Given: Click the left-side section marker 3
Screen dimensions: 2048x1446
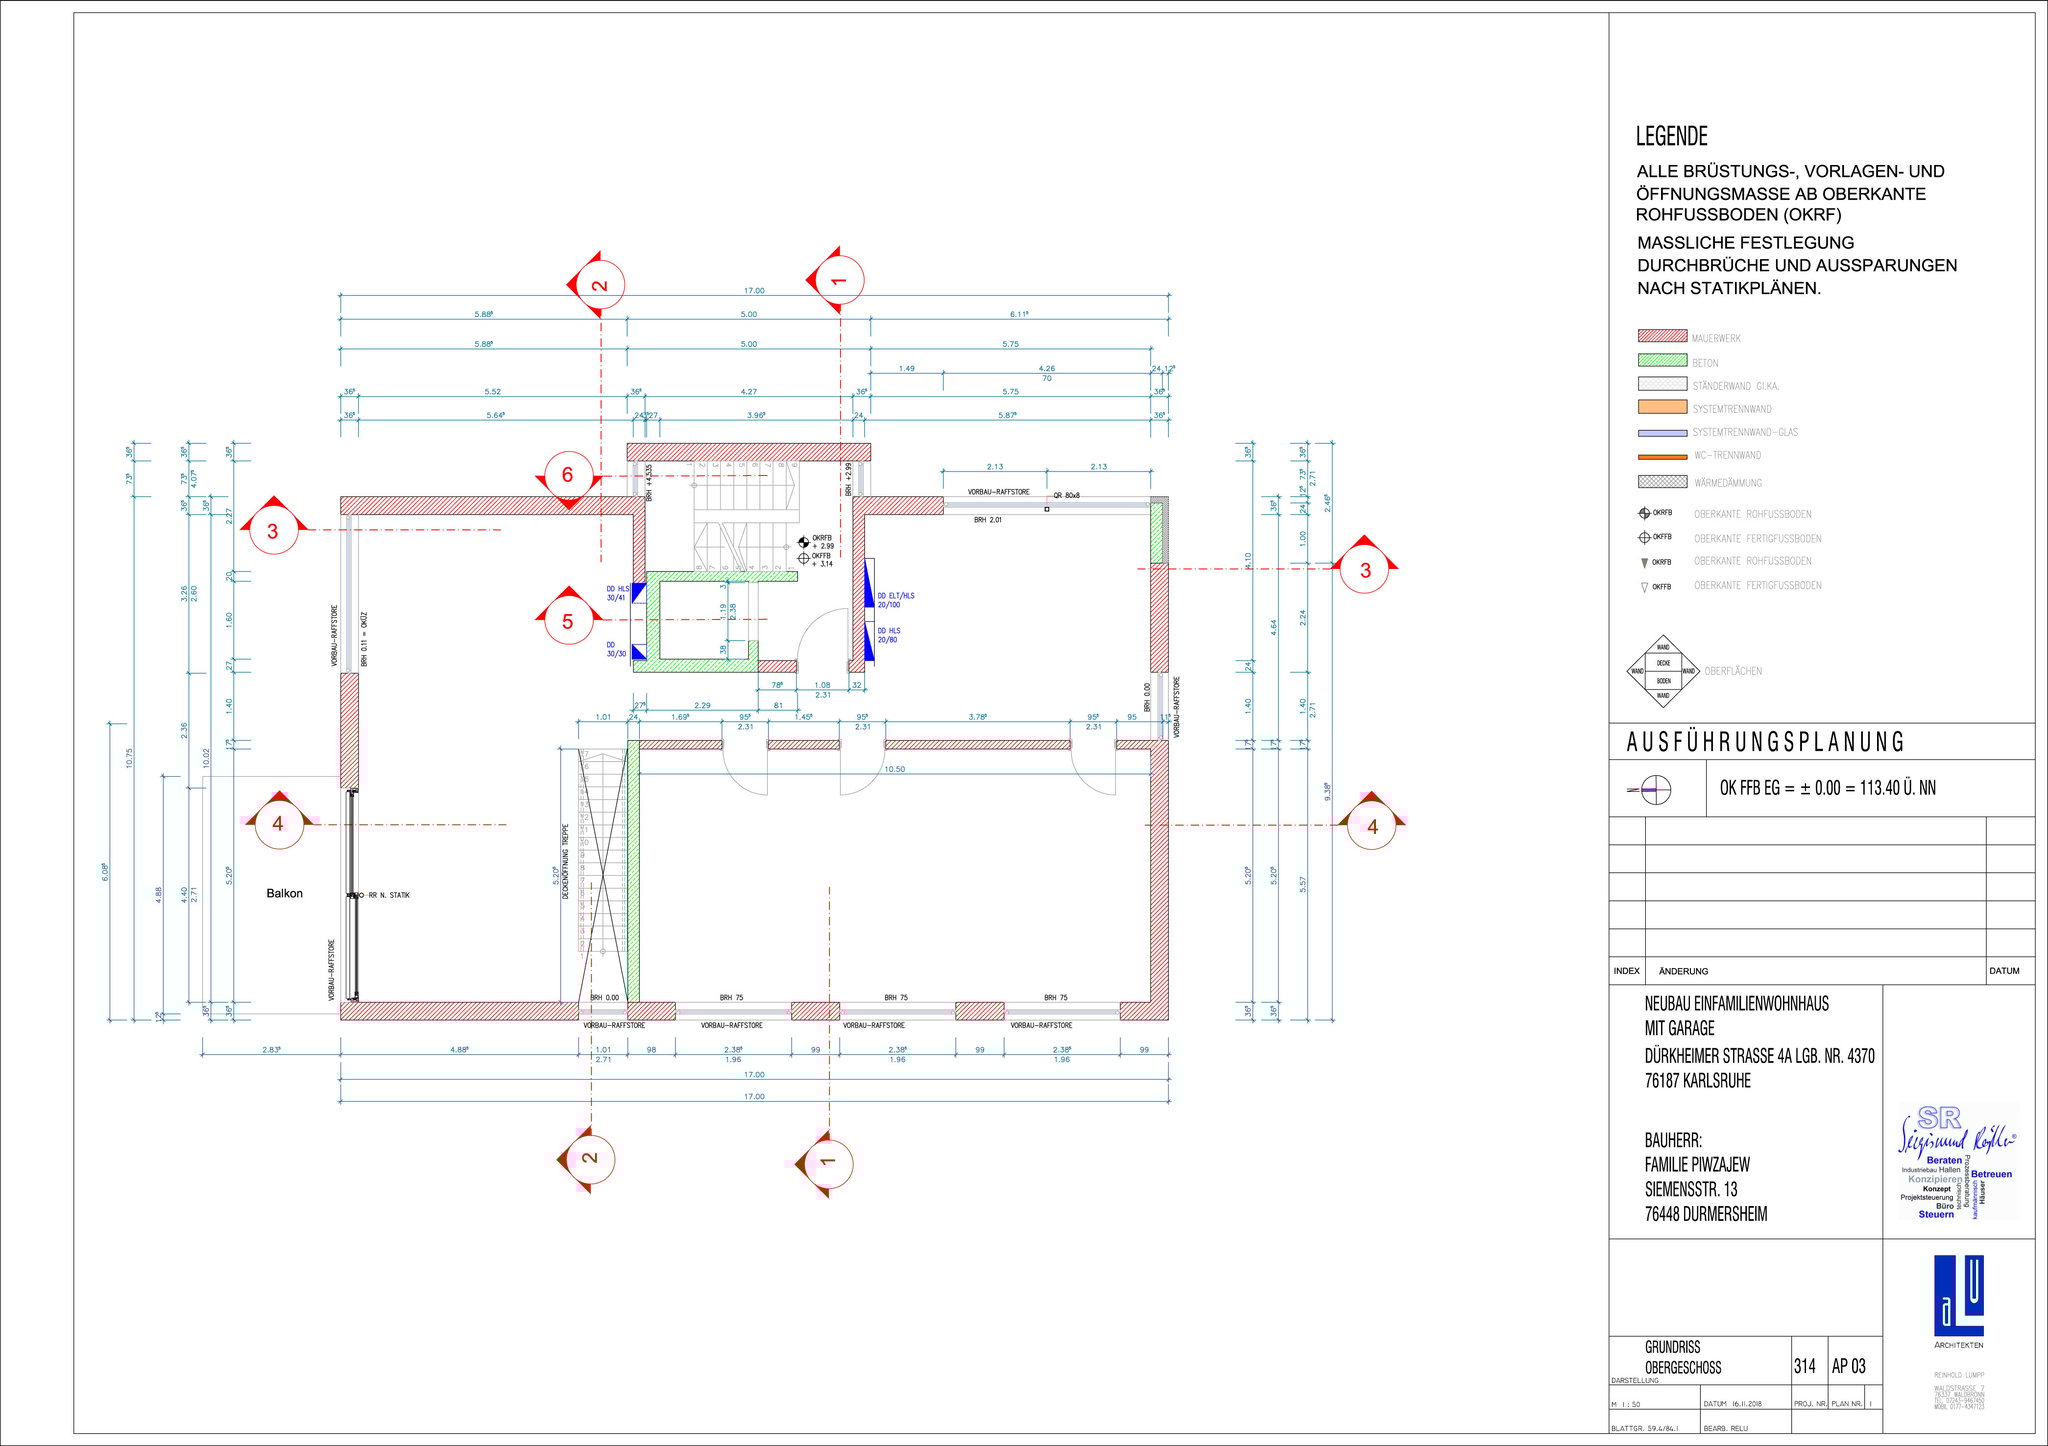Looking at the screenshot, I should [x=273, y=531].
